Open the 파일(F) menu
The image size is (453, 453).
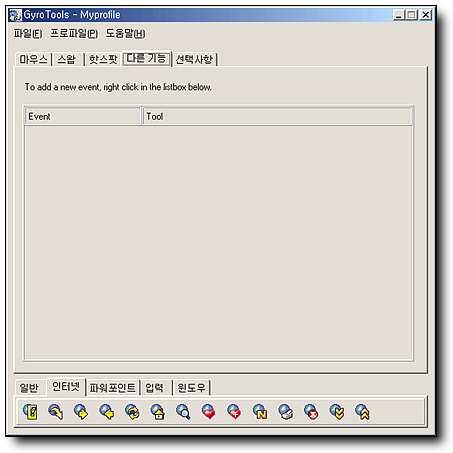tap(28, 33)
